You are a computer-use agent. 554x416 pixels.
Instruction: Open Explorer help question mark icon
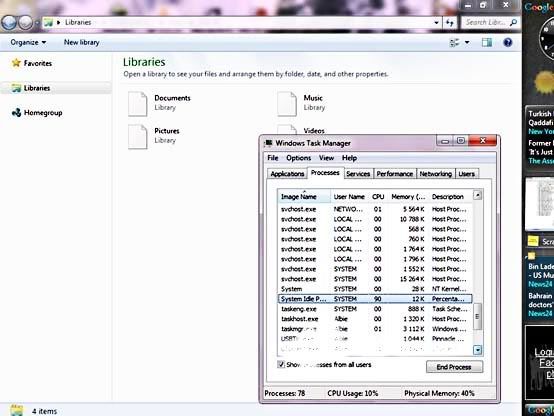point(508,42)
